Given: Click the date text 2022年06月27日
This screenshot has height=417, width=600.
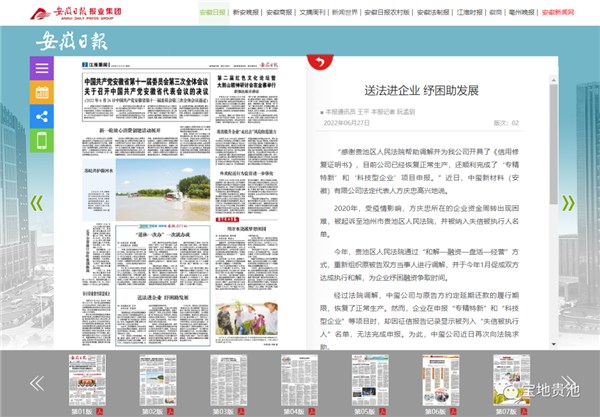Looking at the screenshot, I should tap(347, 123).
